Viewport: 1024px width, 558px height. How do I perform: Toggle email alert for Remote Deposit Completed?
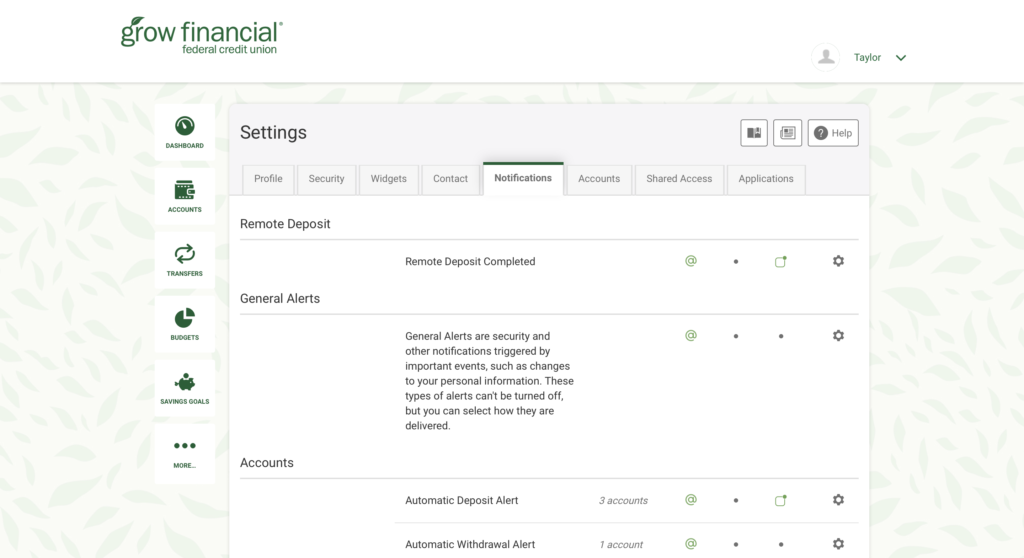[690, 261]
